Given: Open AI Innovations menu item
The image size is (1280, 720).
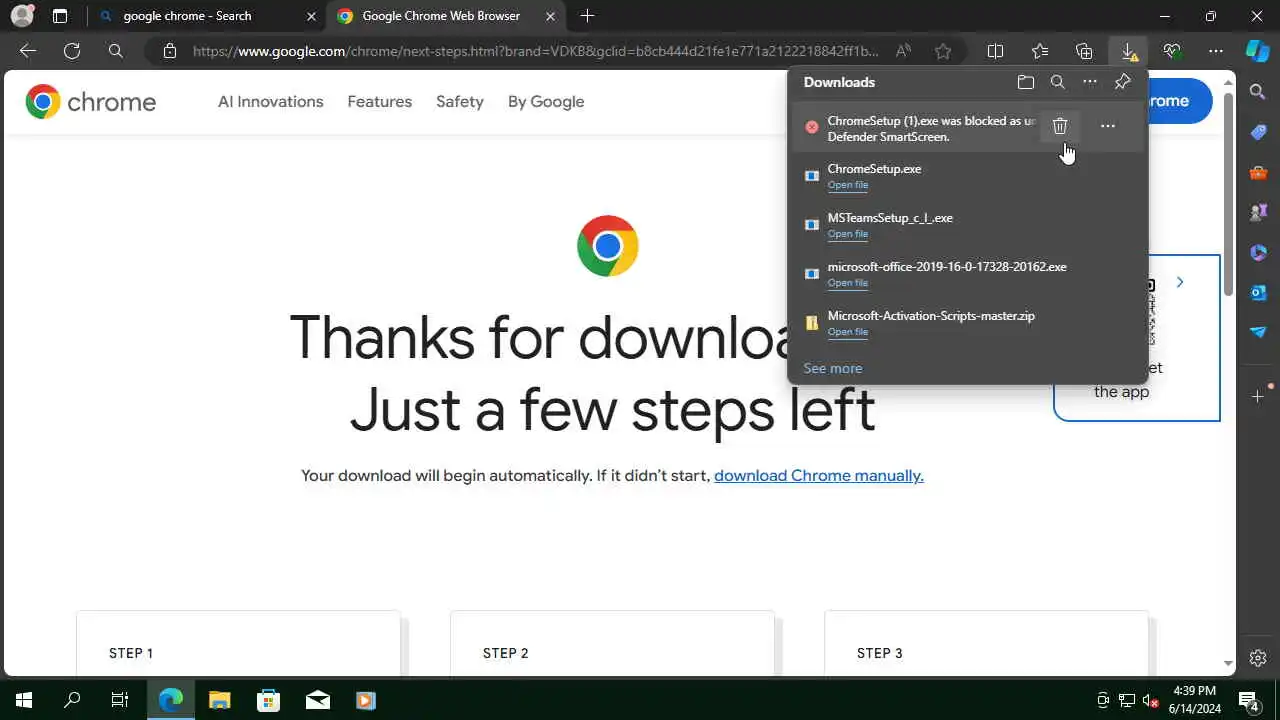Looking at the screenshot, I should pyautogui.click(x=271, y=102).
